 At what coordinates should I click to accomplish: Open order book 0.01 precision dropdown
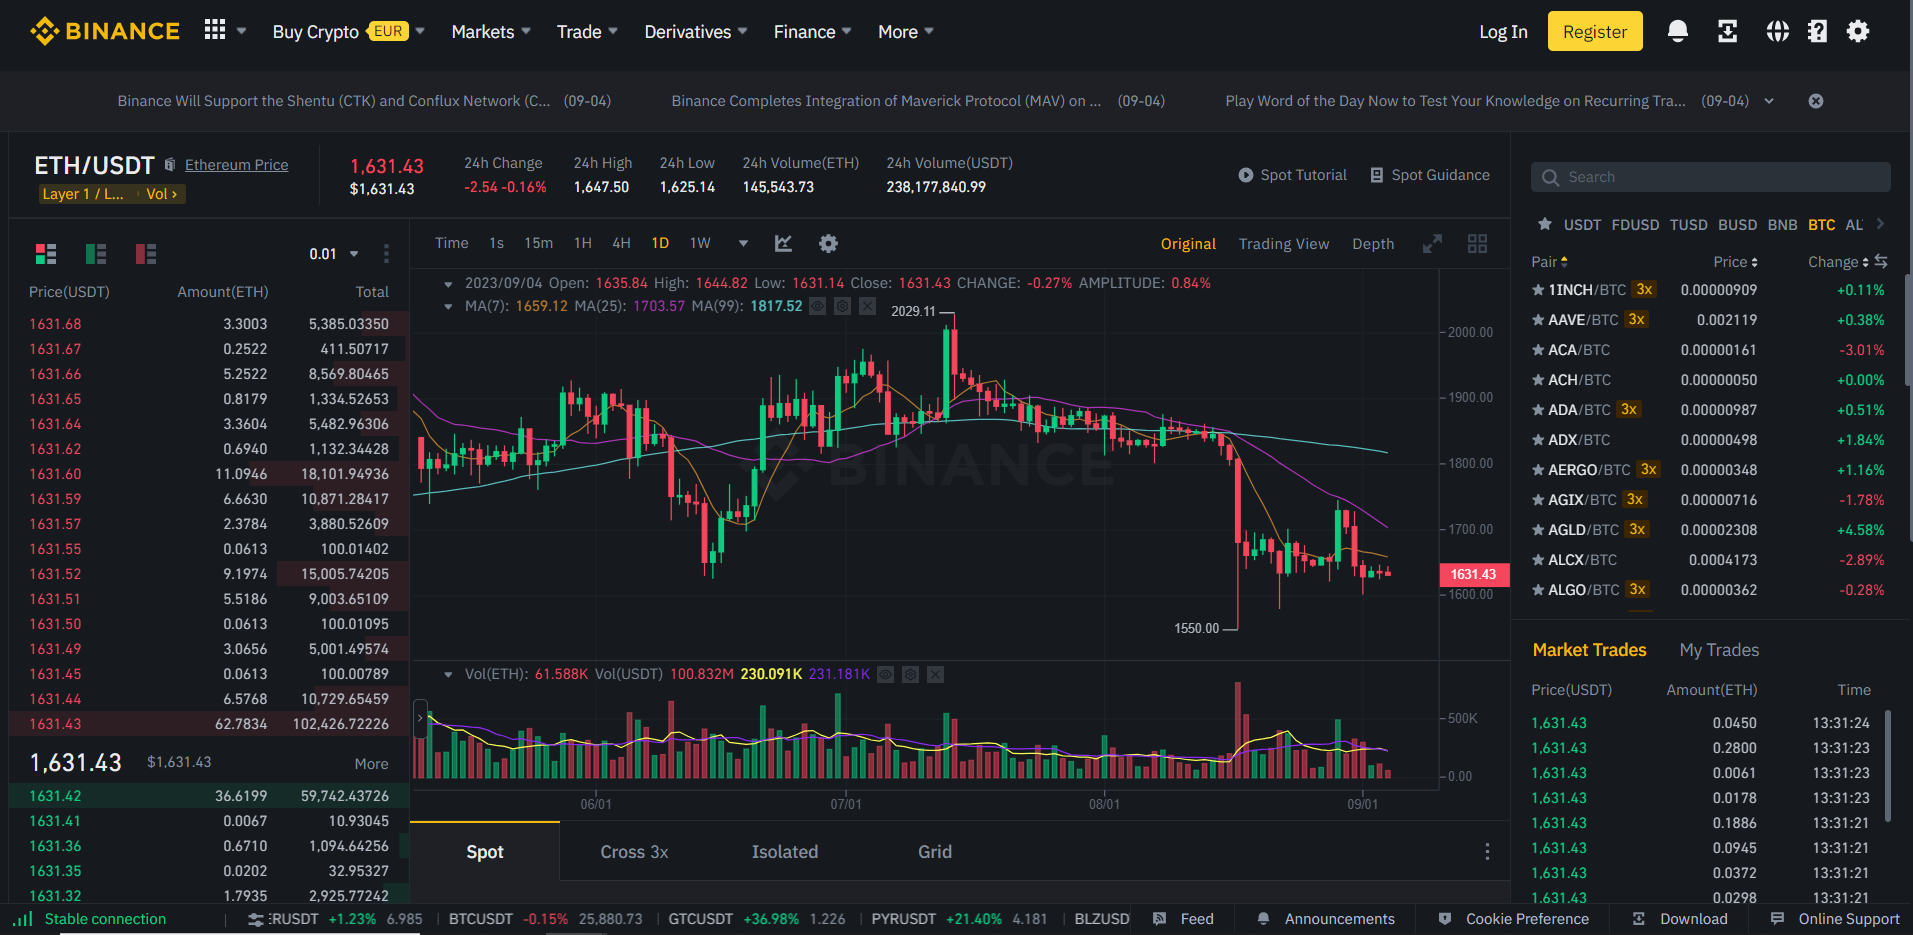tap(334, 254)
